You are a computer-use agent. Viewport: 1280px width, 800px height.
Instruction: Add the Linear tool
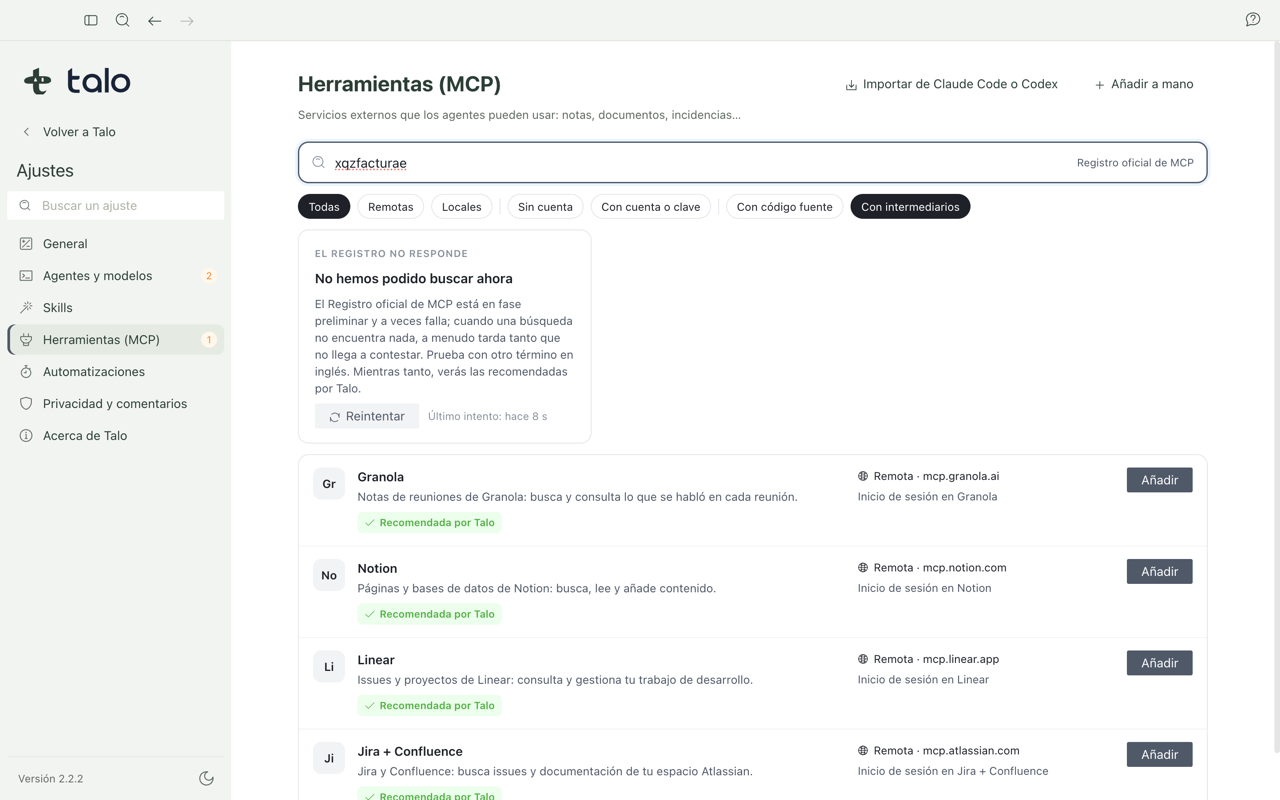point(1160,663)
